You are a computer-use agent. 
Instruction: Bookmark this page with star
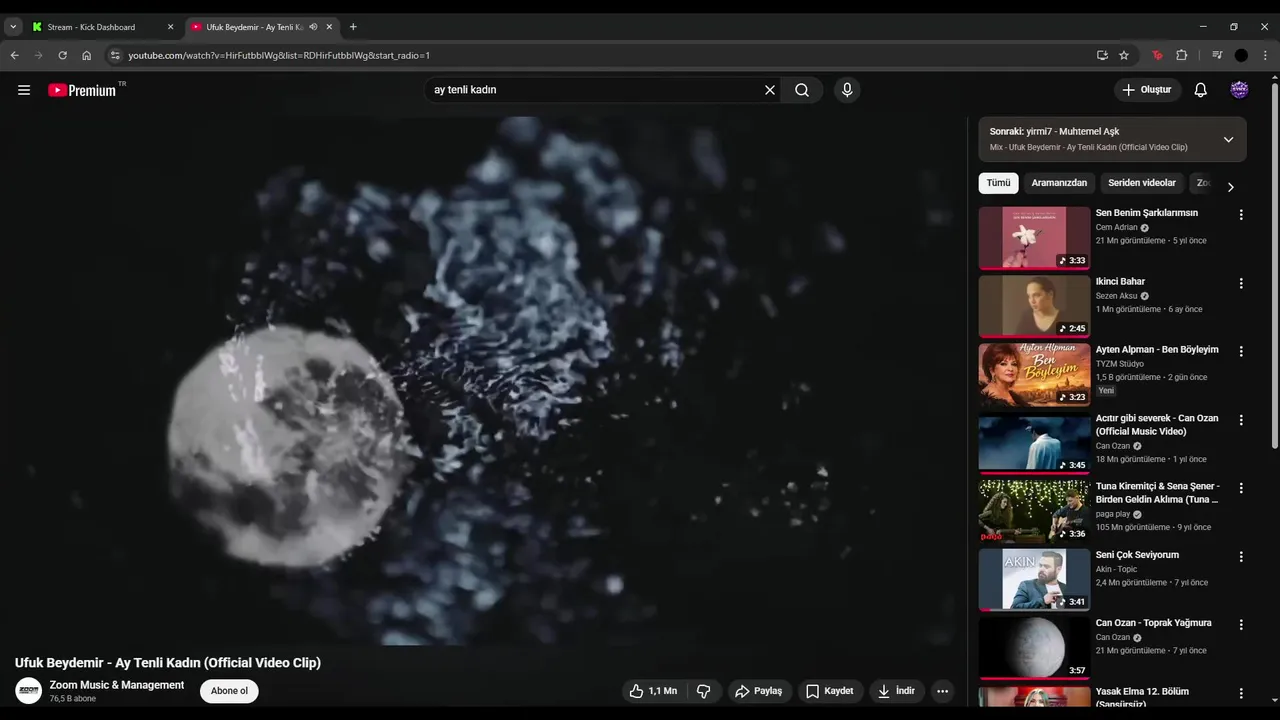pos(1124,55)
